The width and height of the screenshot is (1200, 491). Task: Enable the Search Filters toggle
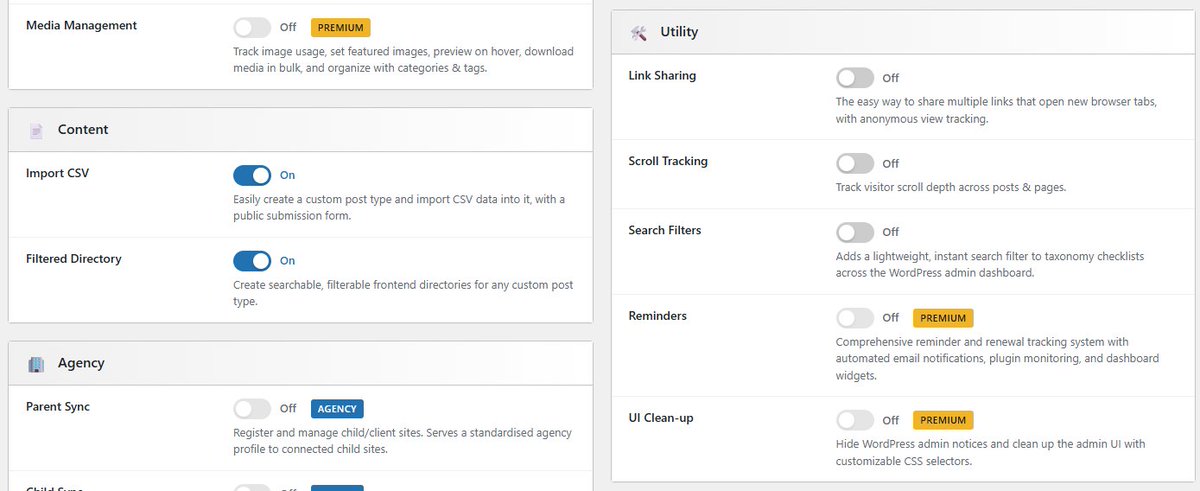[855, 232]
